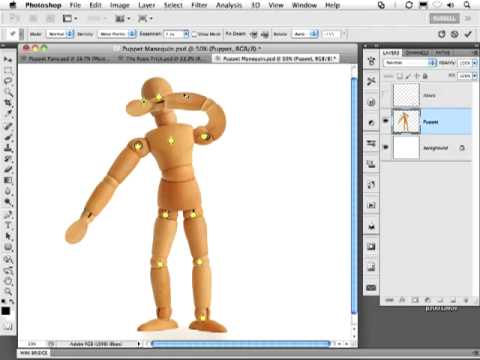Select the Hand tool
This screenshot has width=480, height=360.
click(8, 281)
